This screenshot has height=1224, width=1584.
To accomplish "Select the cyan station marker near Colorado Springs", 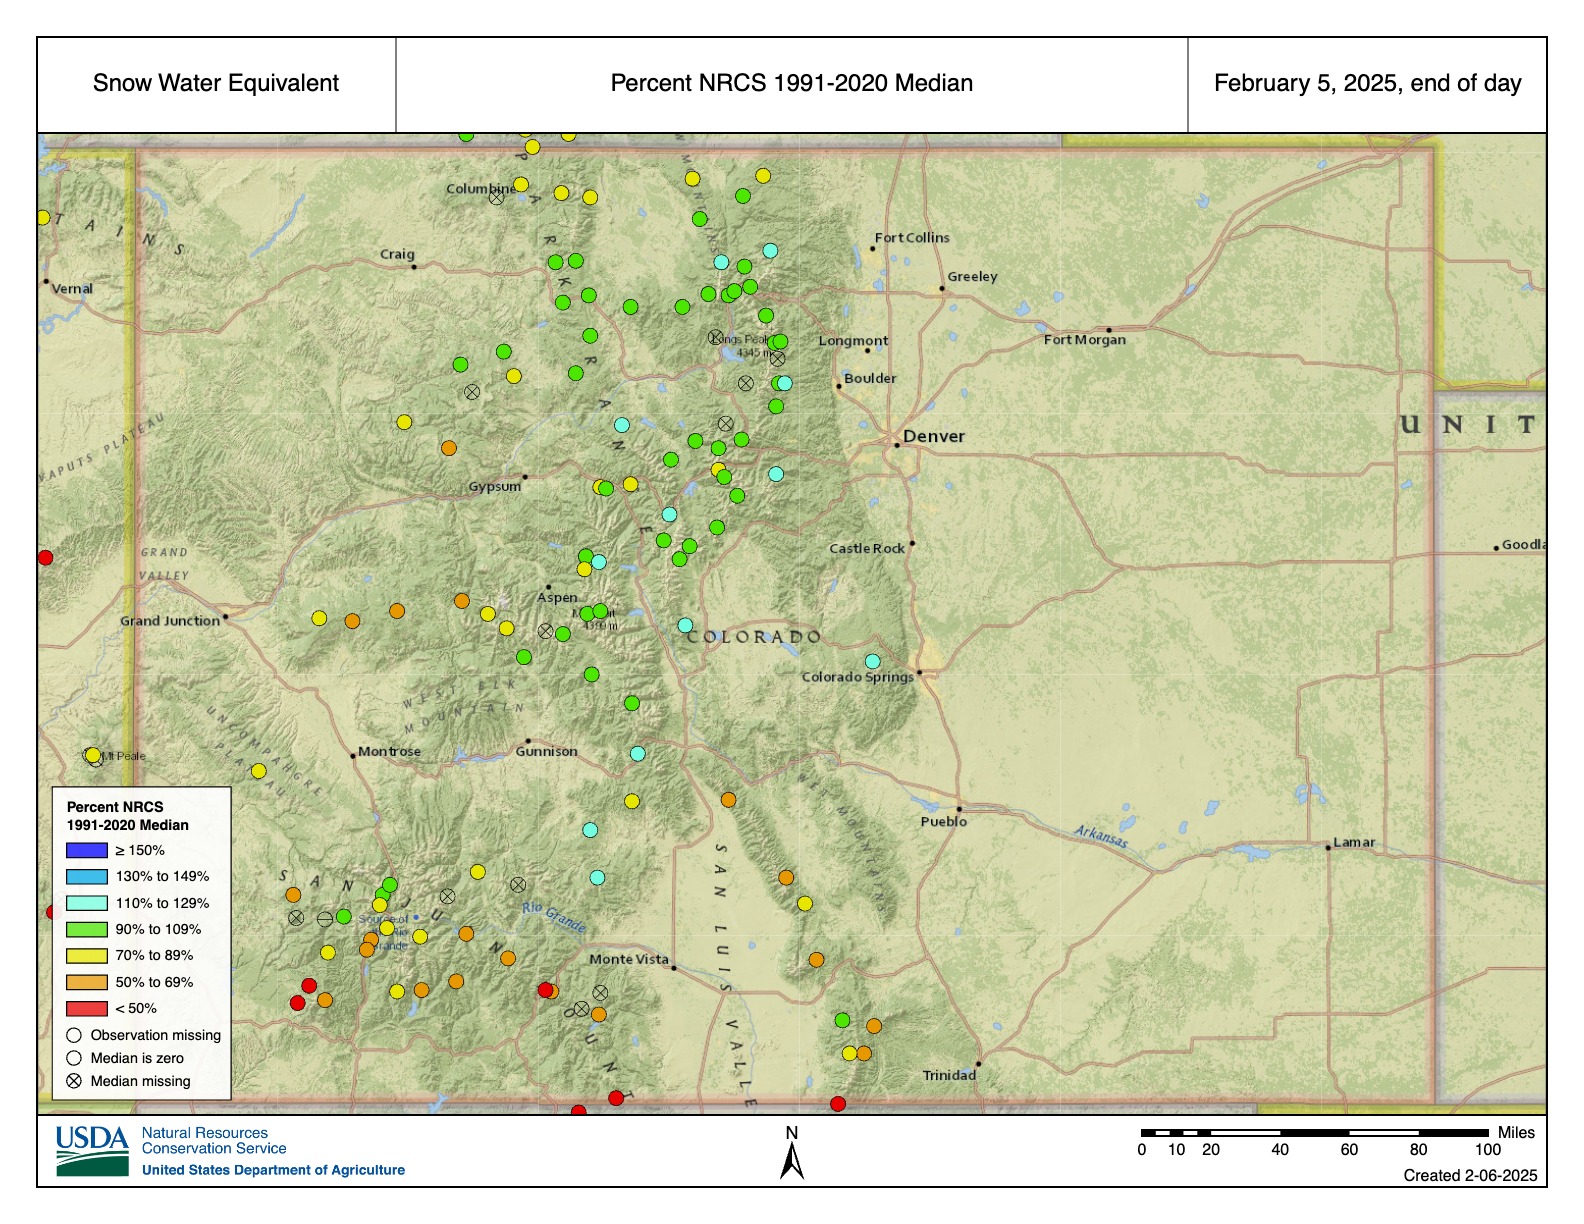I will (x=872, y=661).
